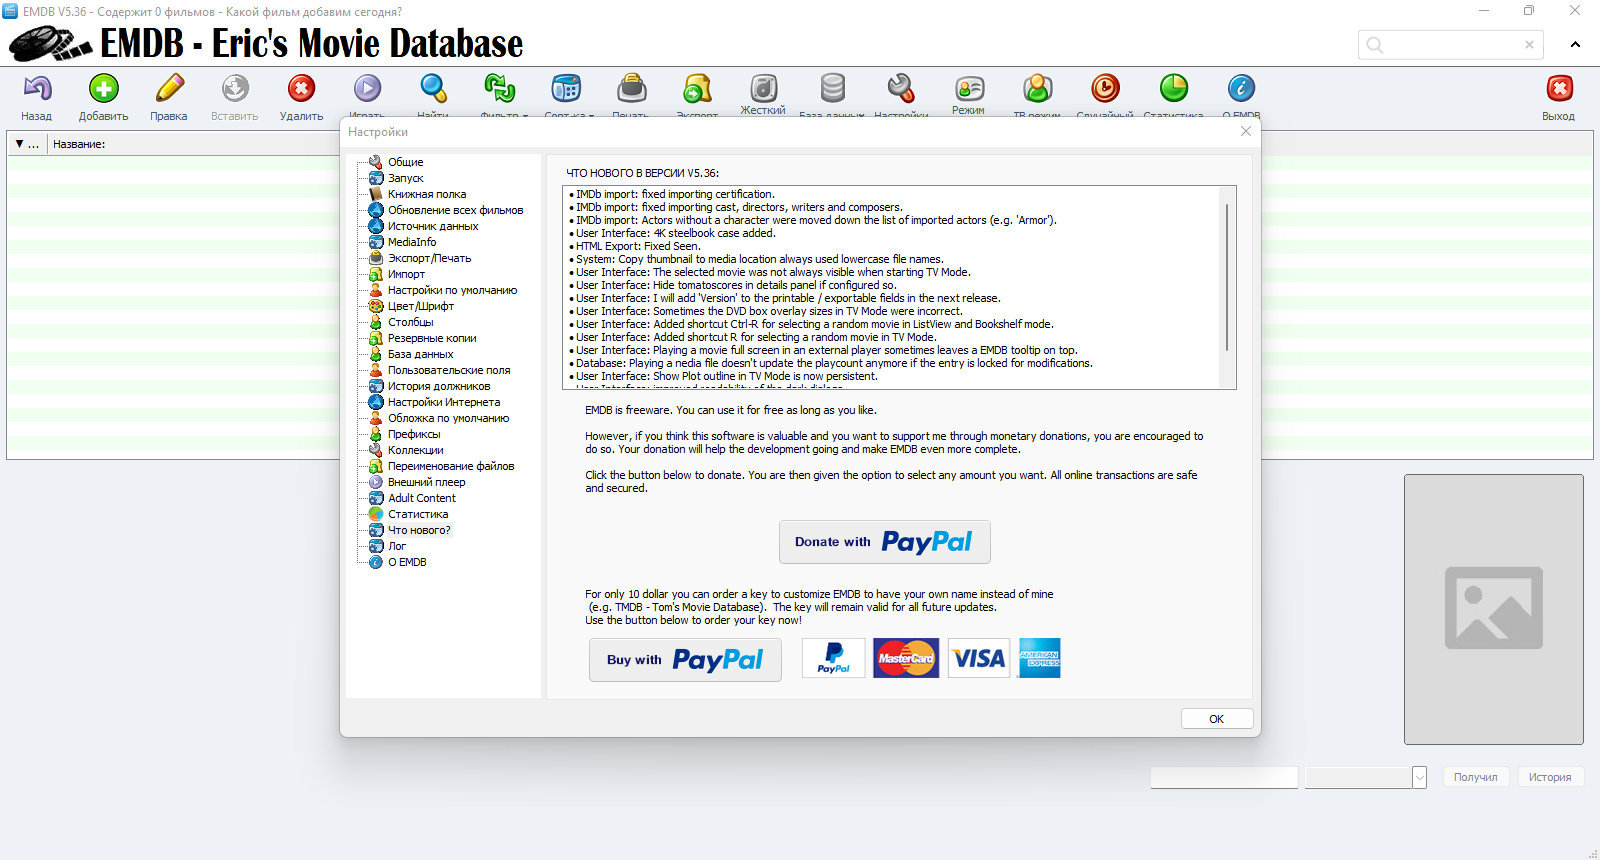Viewport: 1600px width, 860px height.
Task: Open the magnifying glass search toolbar icon
Action: pyautogui.click(x=433, y=89)
